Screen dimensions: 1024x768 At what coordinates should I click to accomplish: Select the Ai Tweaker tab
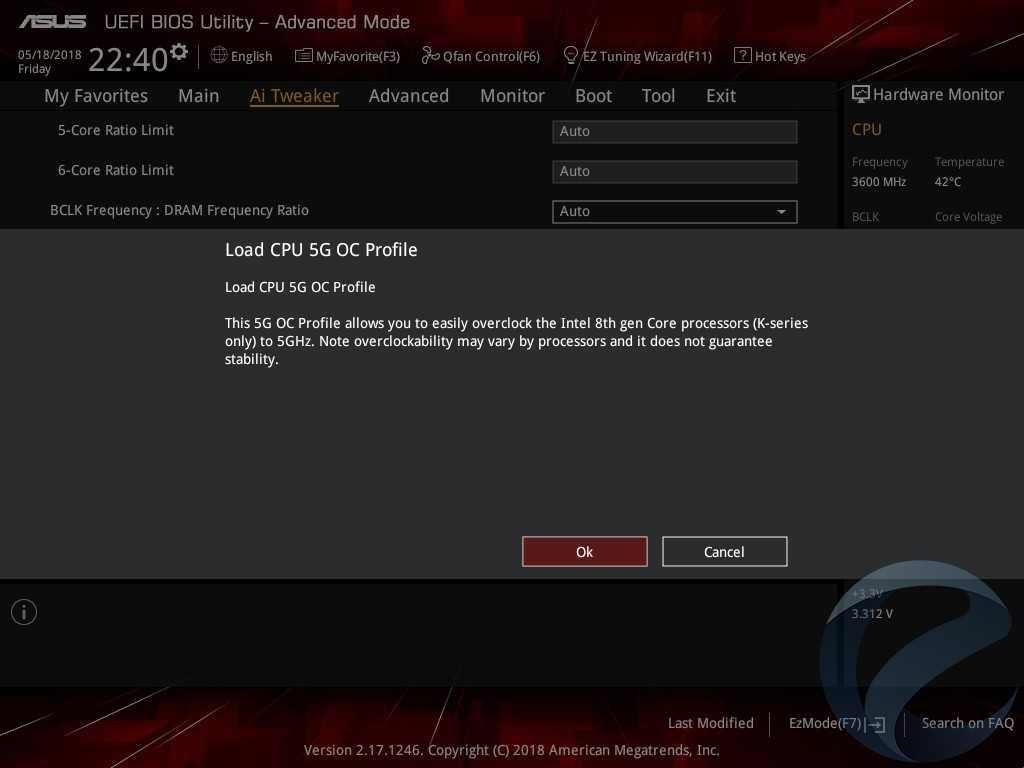(294, 96)
